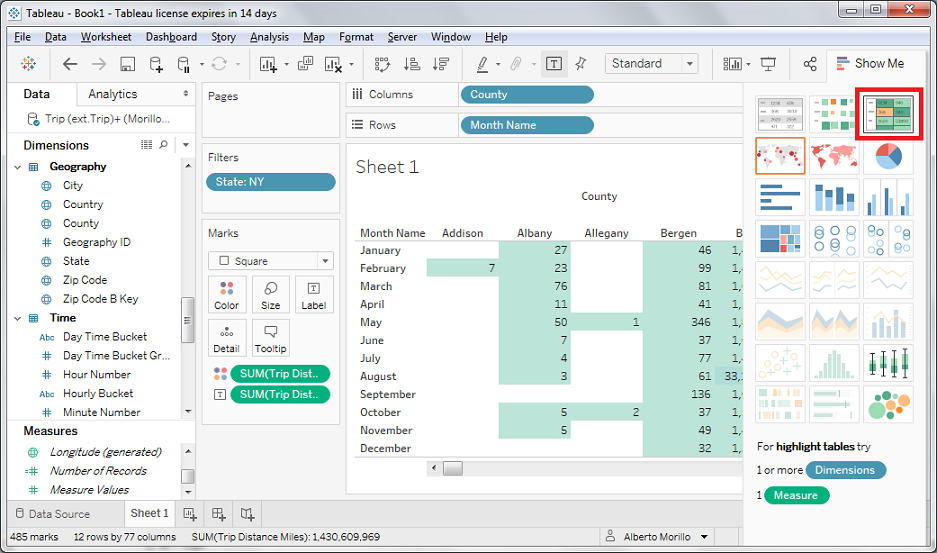
Task: Click the Duplicate sheet icon
Action: coord(305,63)
